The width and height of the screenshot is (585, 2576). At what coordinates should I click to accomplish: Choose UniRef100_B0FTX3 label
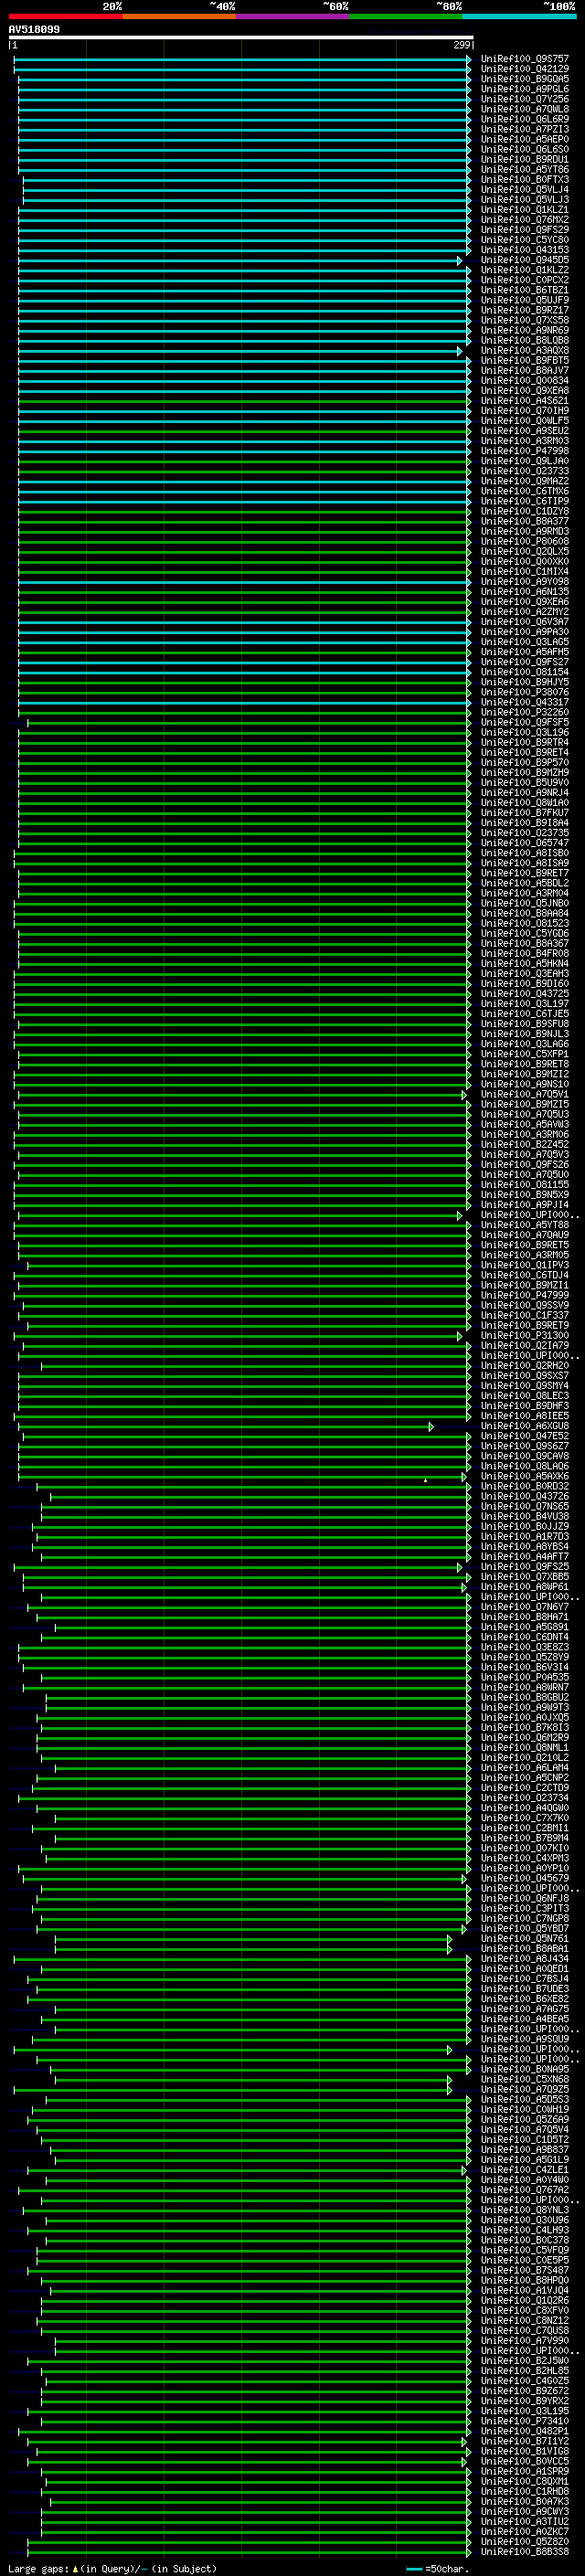(x=525, y=180)
